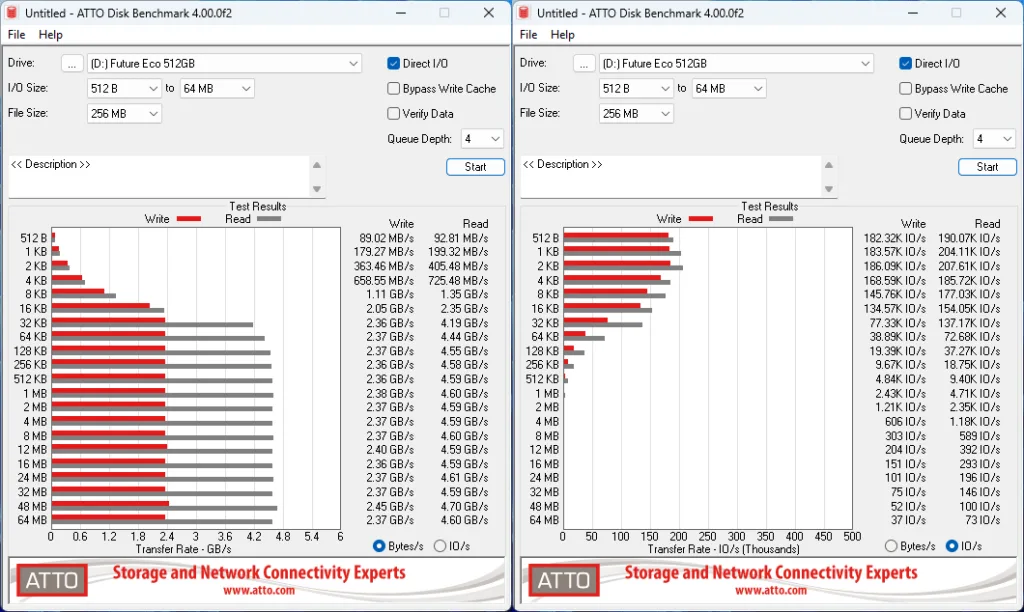1024x612 pixels.
Task: Open File menu in right window
Action: 528,35
